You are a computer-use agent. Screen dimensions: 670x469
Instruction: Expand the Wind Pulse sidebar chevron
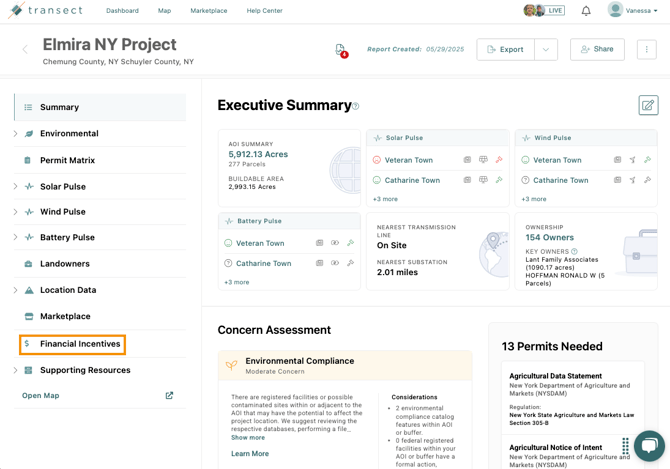click(15, 211)
